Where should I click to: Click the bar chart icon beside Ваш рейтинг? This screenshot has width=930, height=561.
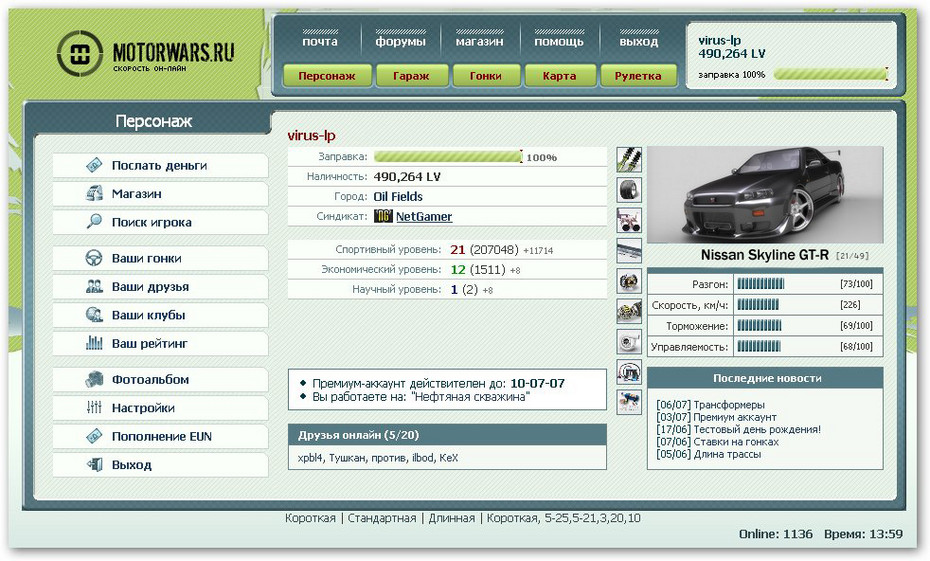tap(94, 343)
